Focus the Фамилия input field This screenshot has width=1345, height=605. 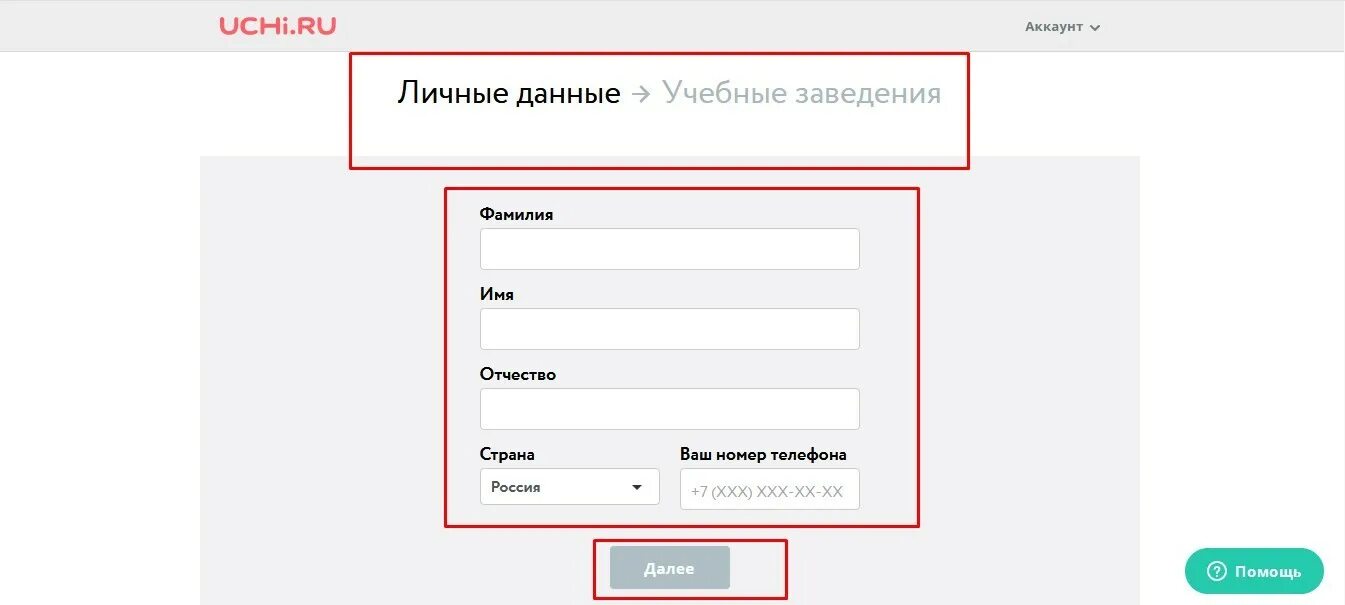pyautogui.click(x=670, y=249)
